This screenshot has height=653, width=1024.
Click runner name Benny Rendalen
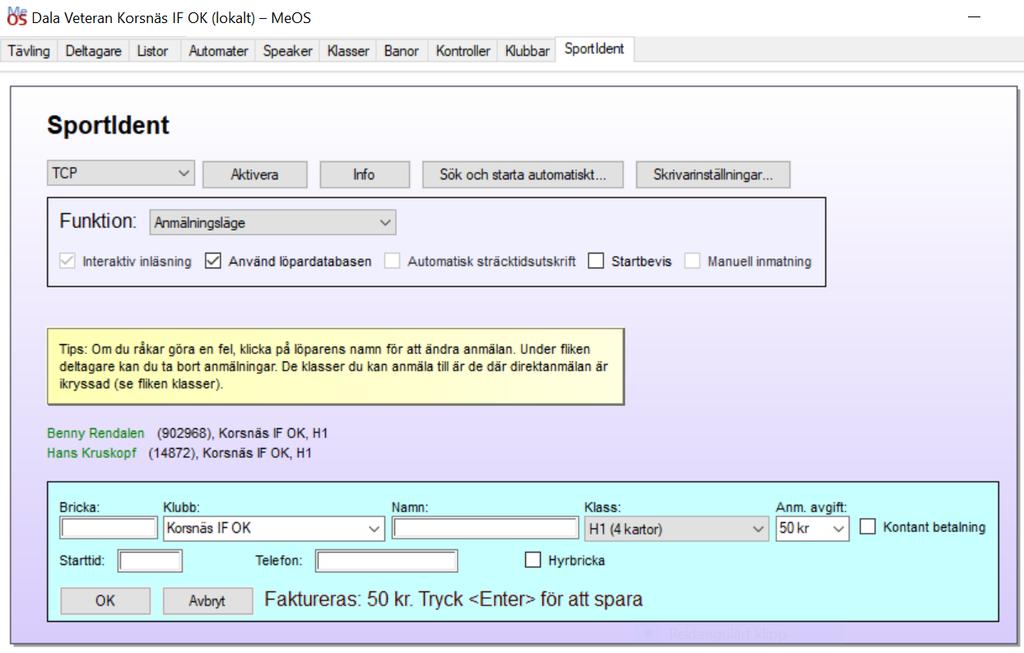pos(95,433)
